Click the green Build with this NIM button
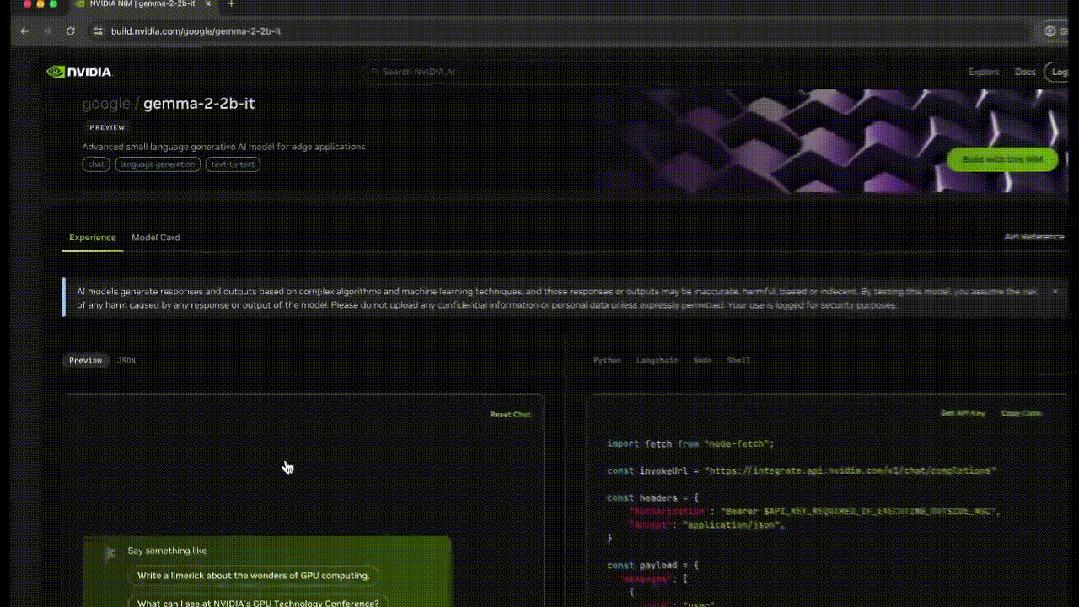The width and height of the screenshot is (1079, 607). [1002, 160]
